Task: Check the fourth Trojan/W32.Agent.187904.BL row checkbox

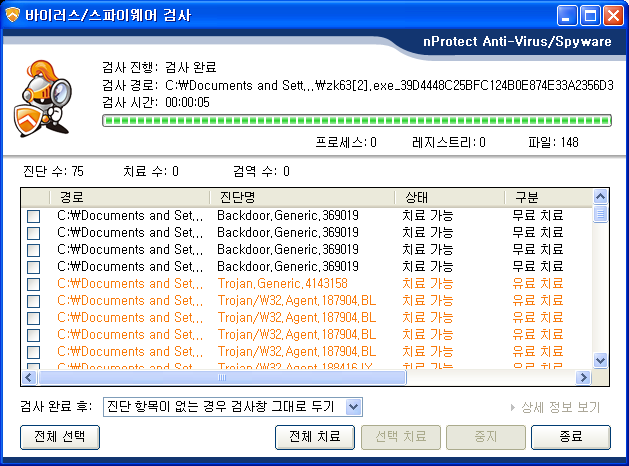Action: tap(34, 352)
